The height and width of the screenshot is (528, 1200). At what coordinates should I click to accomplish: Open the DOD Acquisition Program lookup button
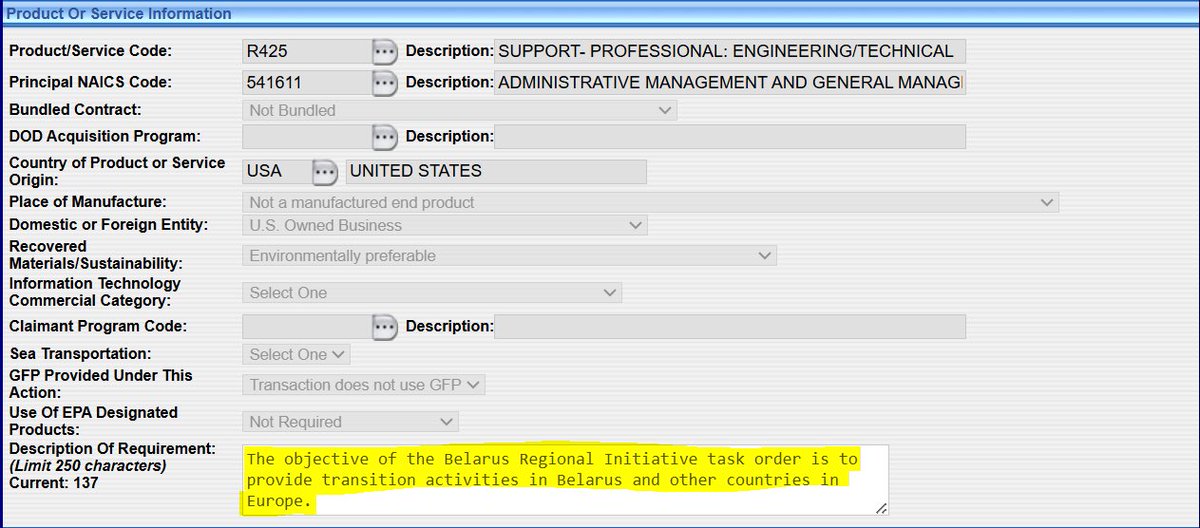(x=385, y=136)
